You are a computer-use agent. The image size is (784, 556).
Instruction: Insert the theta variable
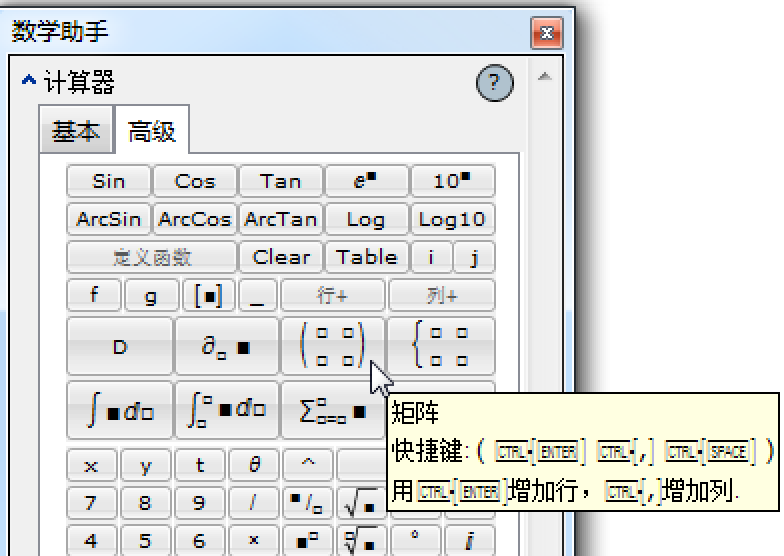pos(254,465)
